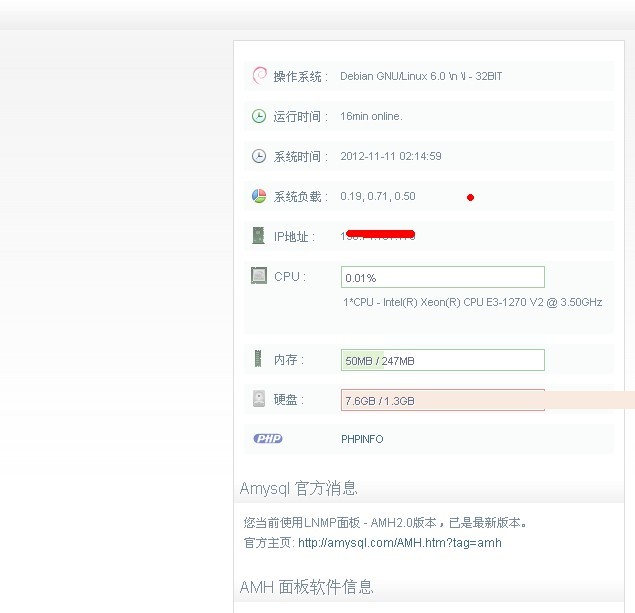
Task: Click the disk usage bar showing 7.6GB / 1.3GB
Action: point(442,400)
